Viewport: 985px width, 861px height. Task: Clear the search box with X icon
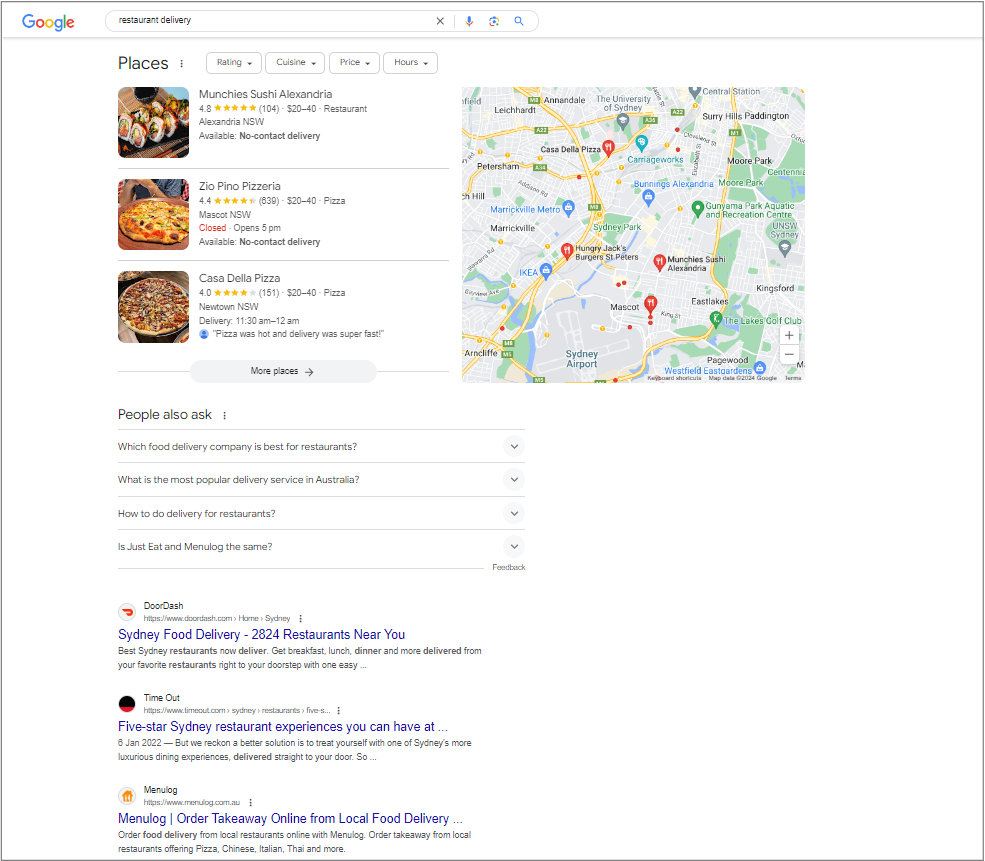click(x=440, y=21)
